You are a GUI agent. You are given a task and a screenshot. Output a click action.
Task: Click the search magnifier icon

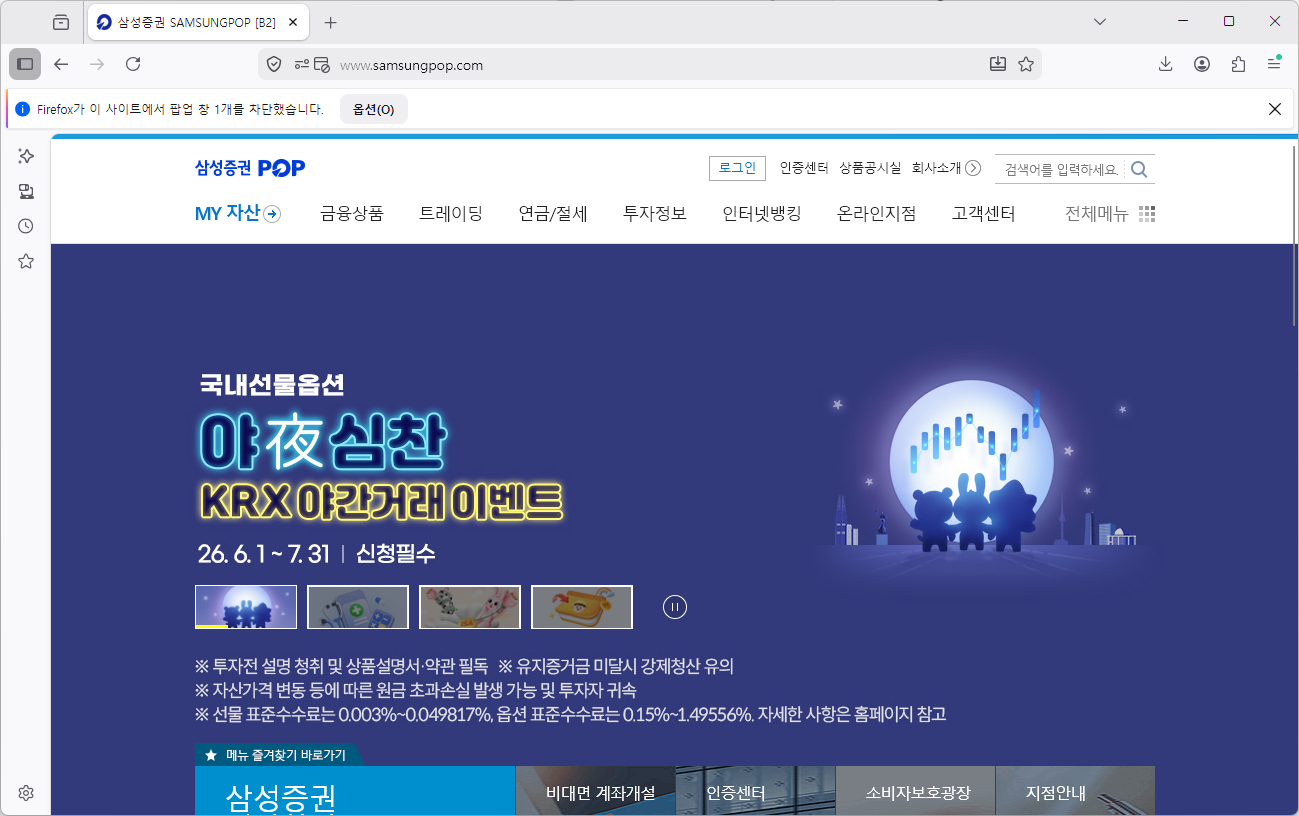click(x=1139, y=169)
